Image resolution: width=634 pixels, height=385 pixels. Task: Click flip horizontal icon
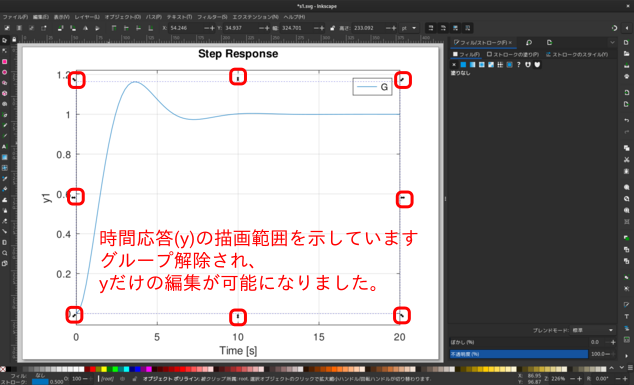coord(85,28)
